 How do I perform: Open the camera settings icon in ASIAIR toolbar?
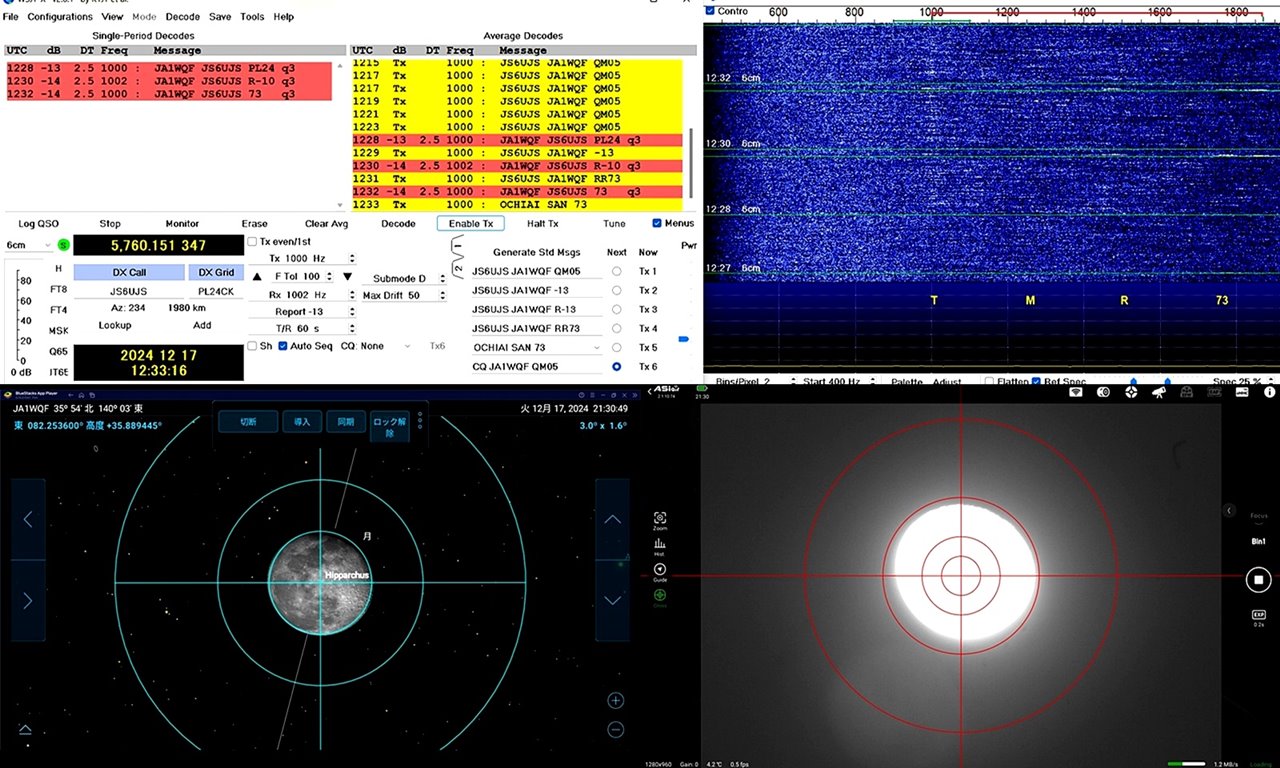[x=1103, y=393]
